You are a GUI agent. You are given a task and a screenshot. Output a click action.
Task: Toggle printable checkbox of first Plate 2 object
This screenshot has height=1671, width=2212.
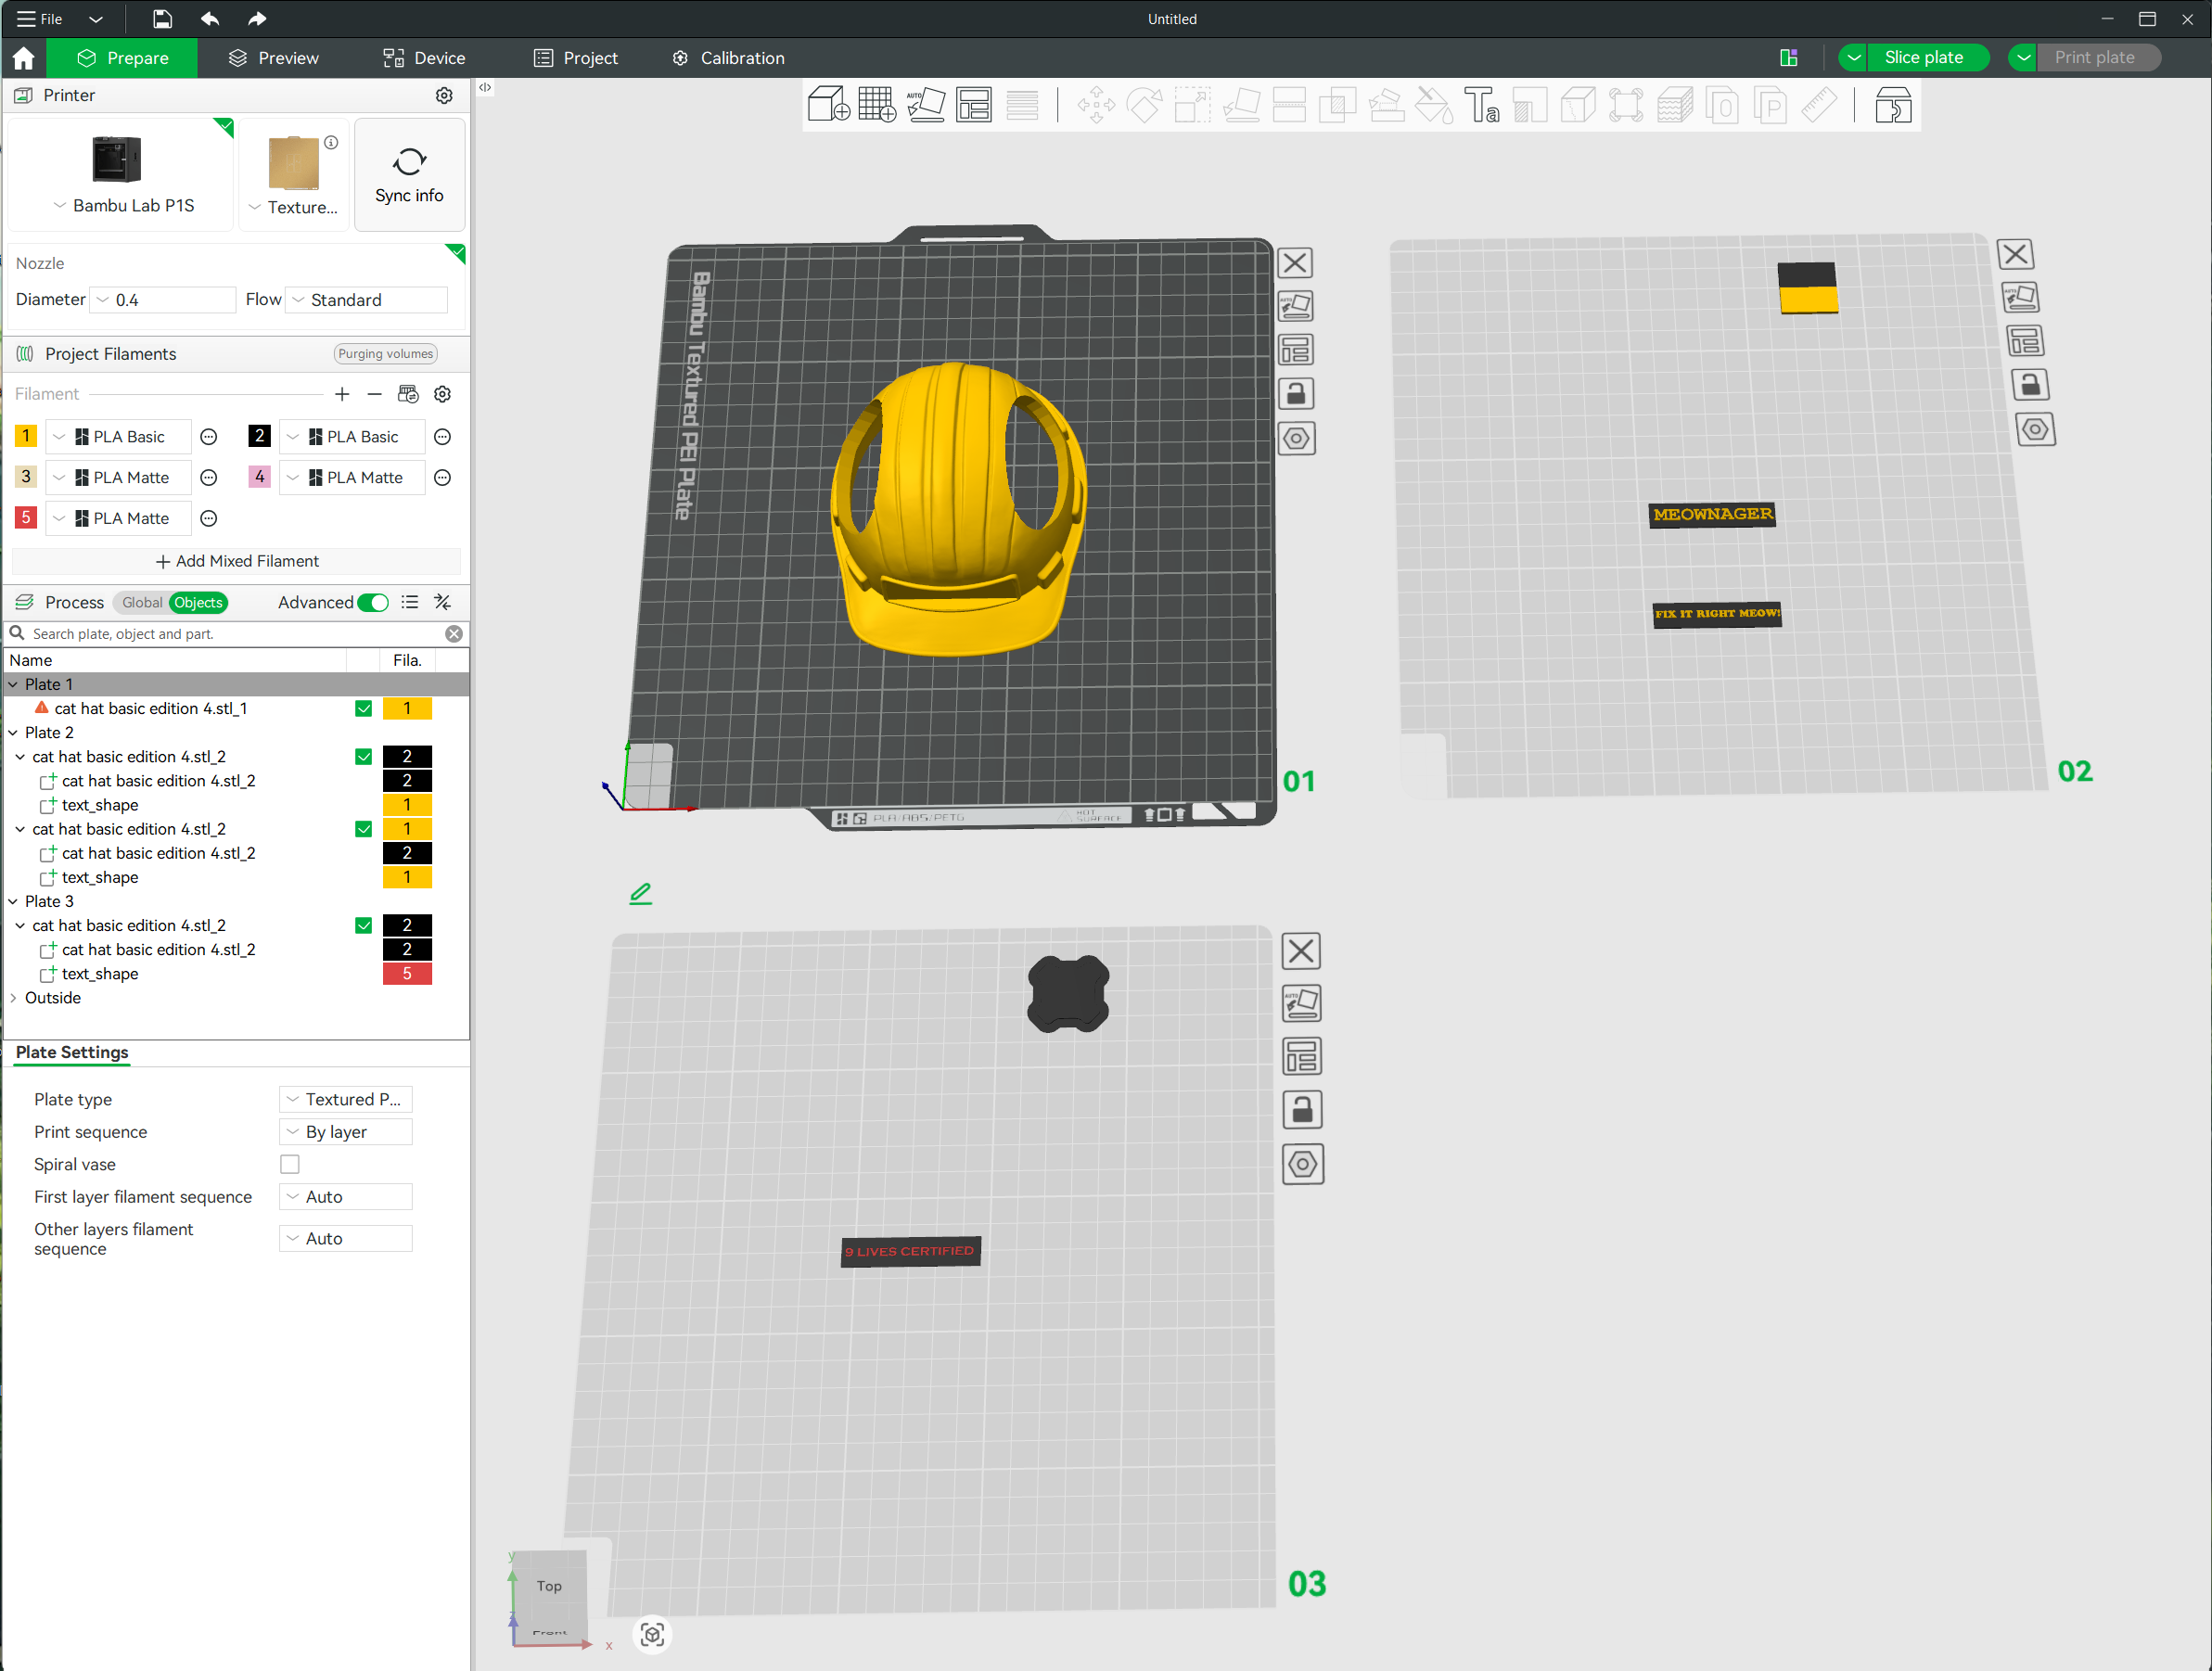click(x=364, y=757)
